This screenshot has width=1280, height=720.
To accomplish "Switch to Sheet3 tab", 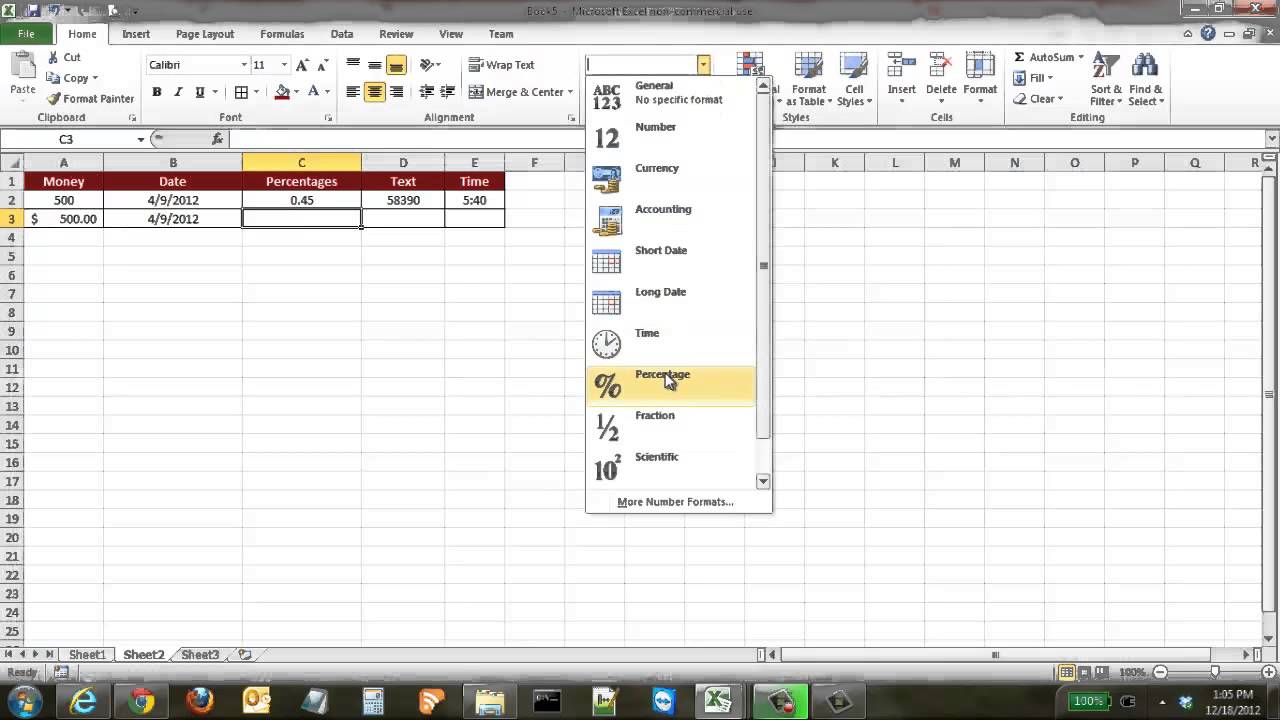I will (200, 655).
